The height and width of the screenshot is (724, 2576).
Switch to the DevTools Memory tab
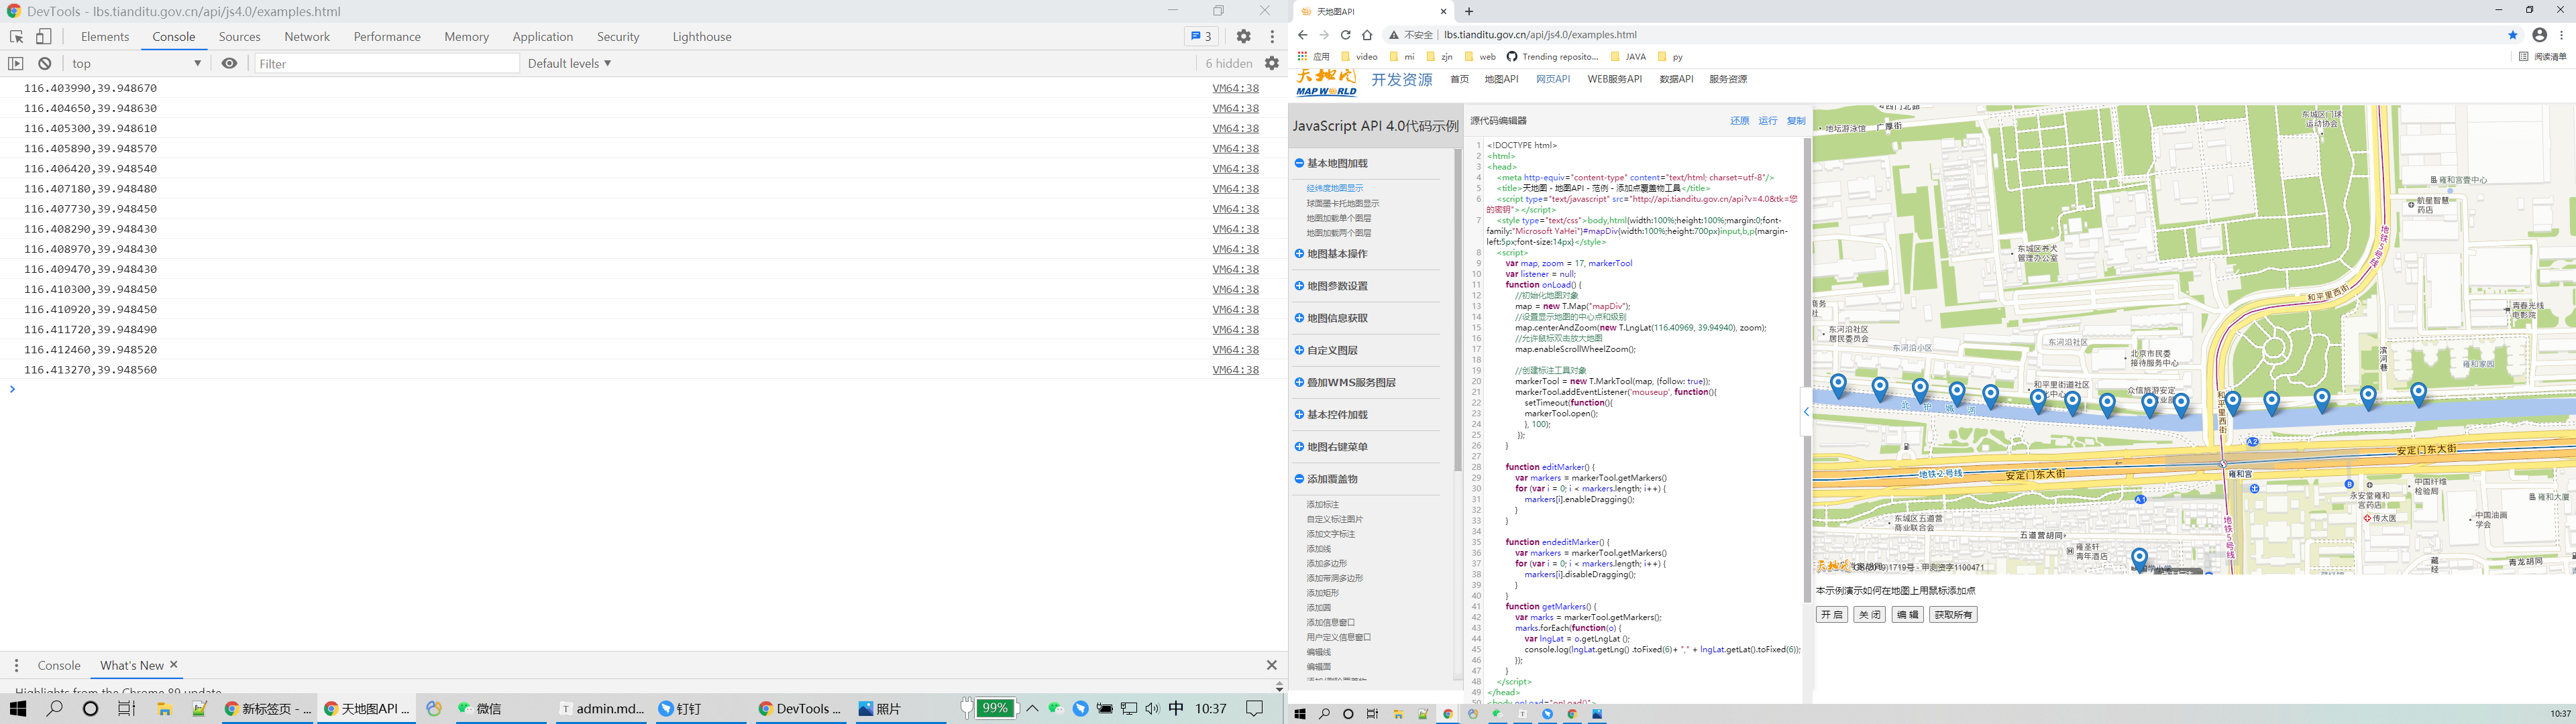click(467, 37)
